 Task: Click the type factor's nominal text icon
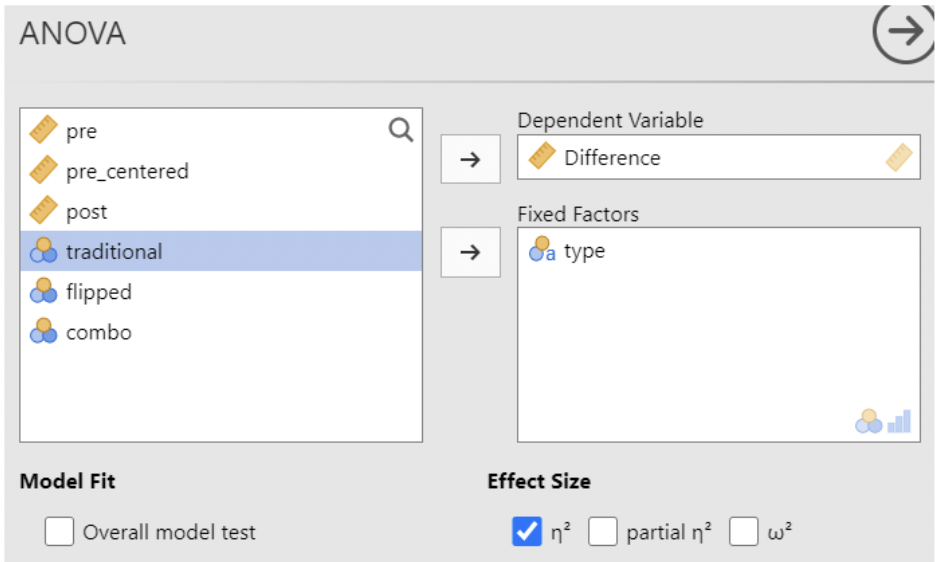click(542, 250)
